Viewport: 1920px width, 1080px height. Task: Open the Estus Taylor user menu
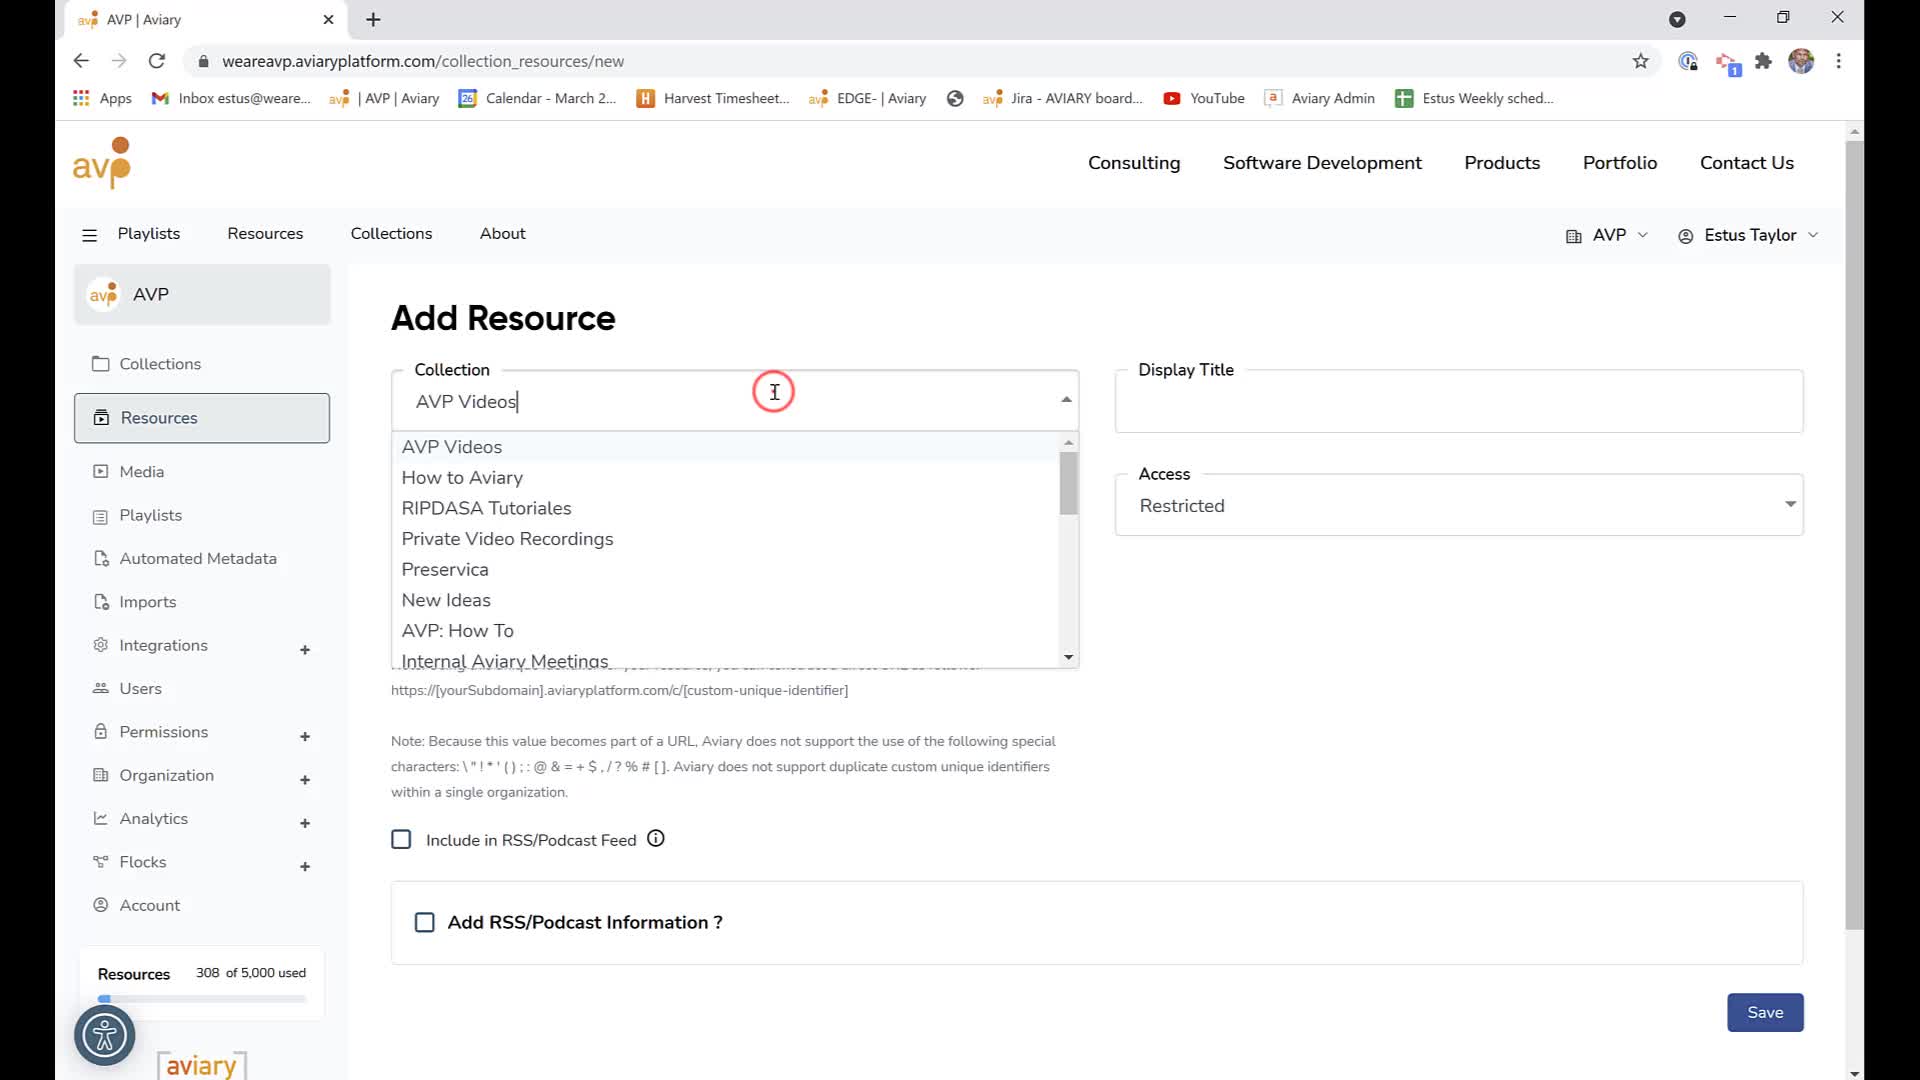point(1748,235)
